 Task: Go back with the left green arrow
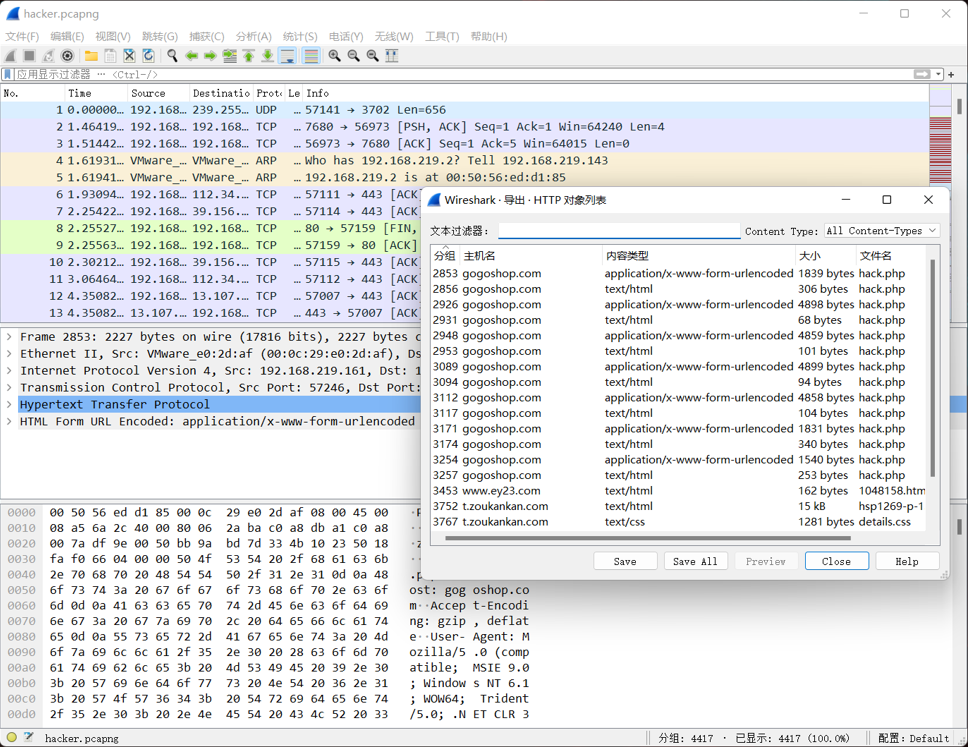point(192,56)
